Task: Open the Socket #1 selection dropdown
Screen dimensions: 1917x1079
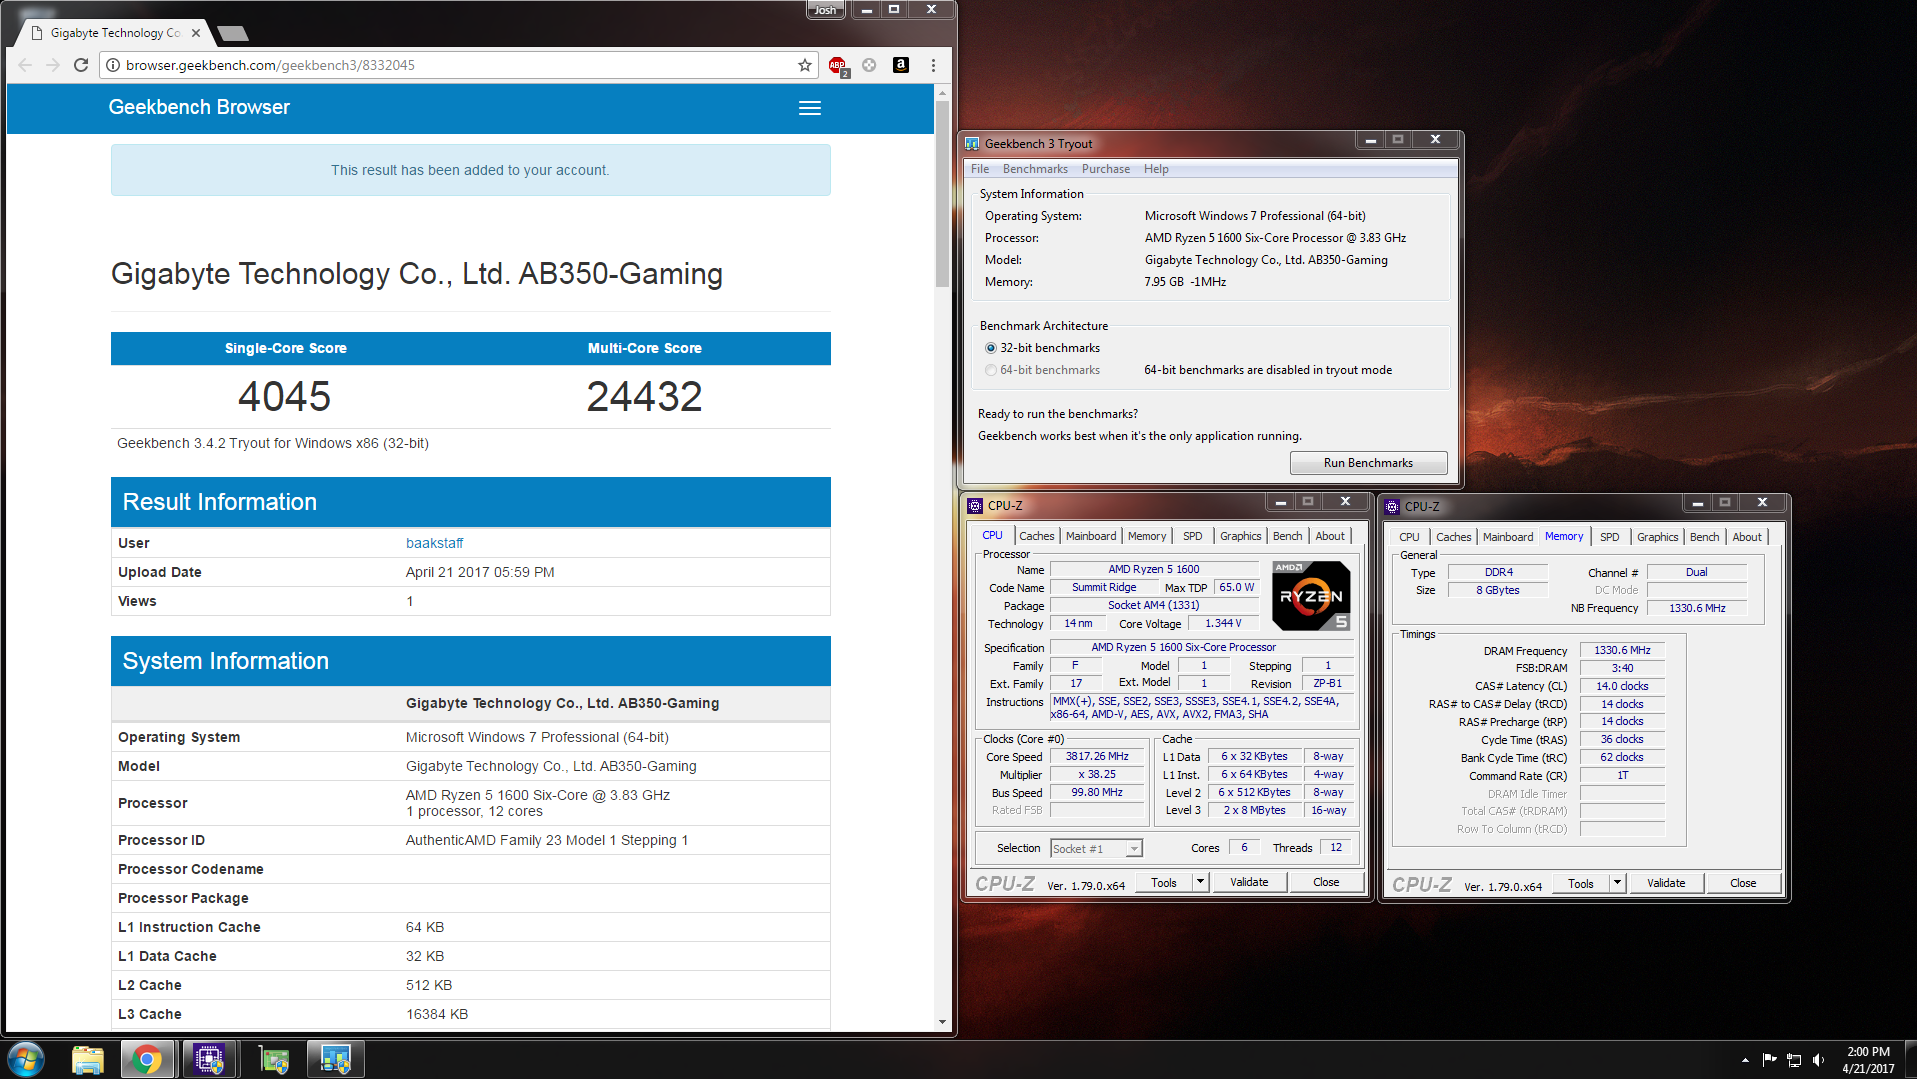Action: click(1096, 849)
